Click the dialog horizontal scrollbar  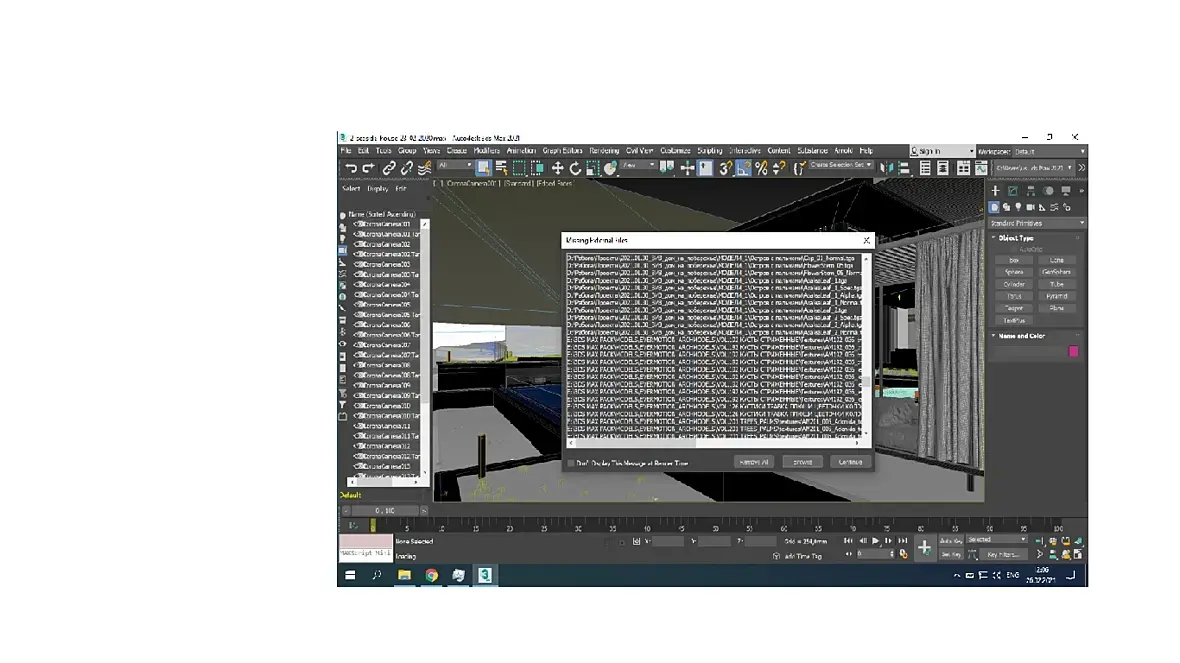(712, 443)
